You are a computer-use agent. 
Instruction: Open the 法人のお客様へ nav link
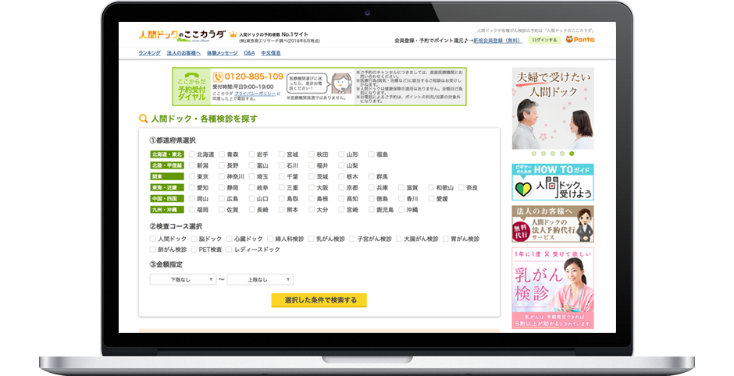point(184,53)
